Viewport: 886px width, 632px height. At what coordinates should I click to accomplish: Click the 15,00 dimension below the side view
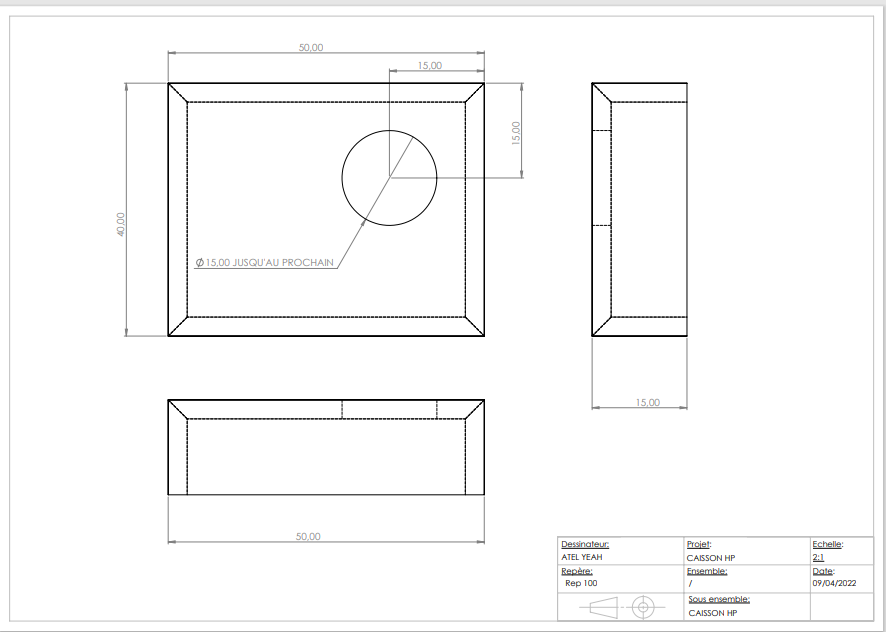point(647,403)
